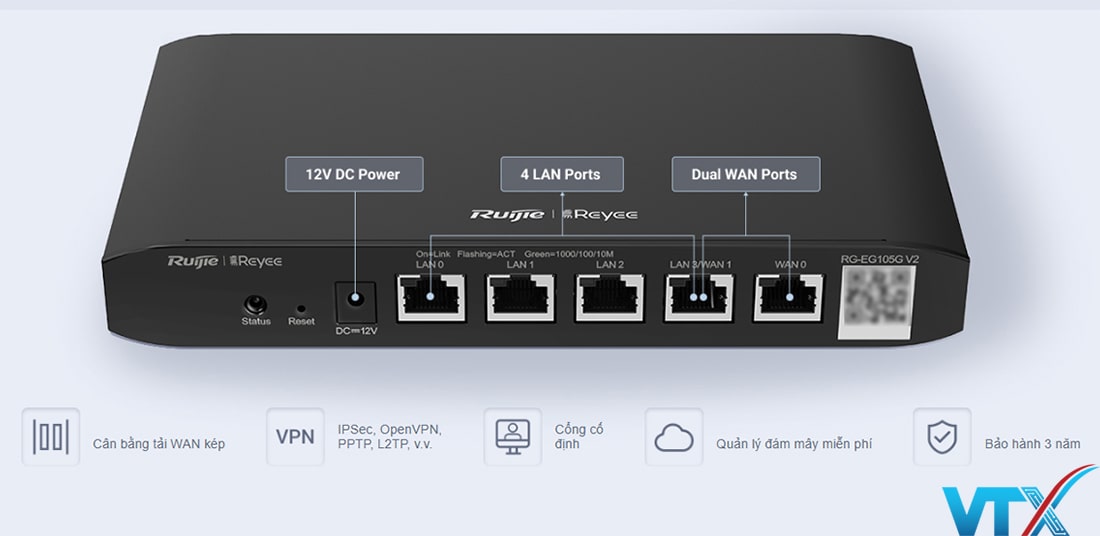Viewport: 1100px width, 536px height.
Task: Click the 3-year warranty shield icon
Action: click(x=941, y=437)
